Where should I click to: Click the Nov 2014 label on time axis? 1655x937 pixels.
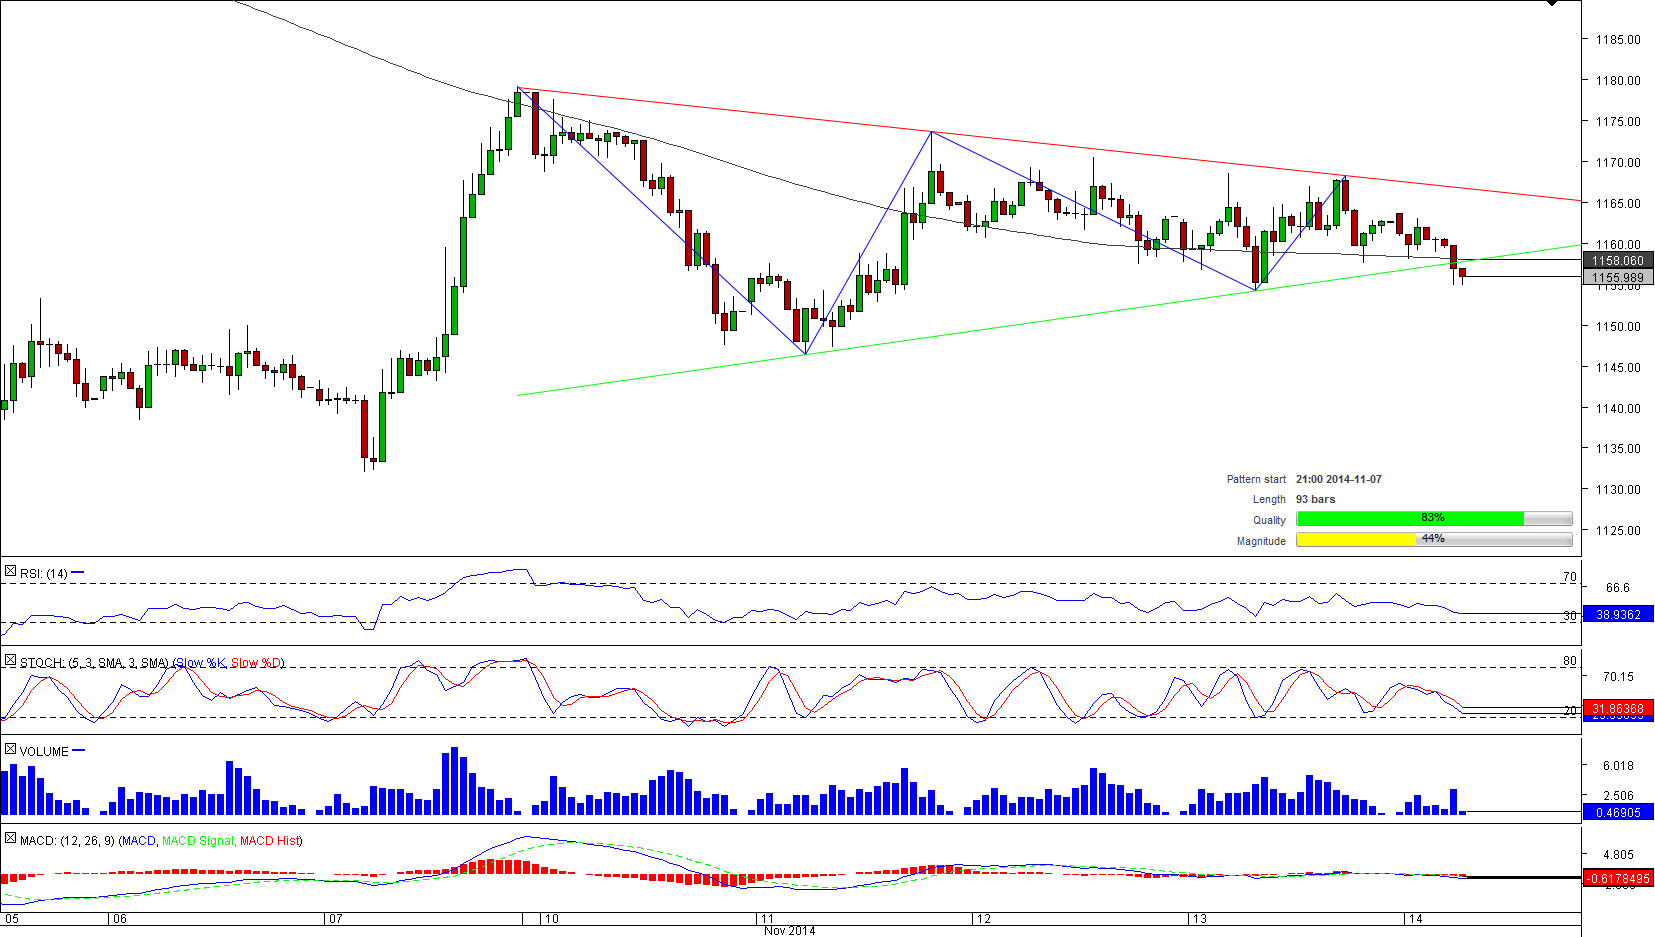789,931
